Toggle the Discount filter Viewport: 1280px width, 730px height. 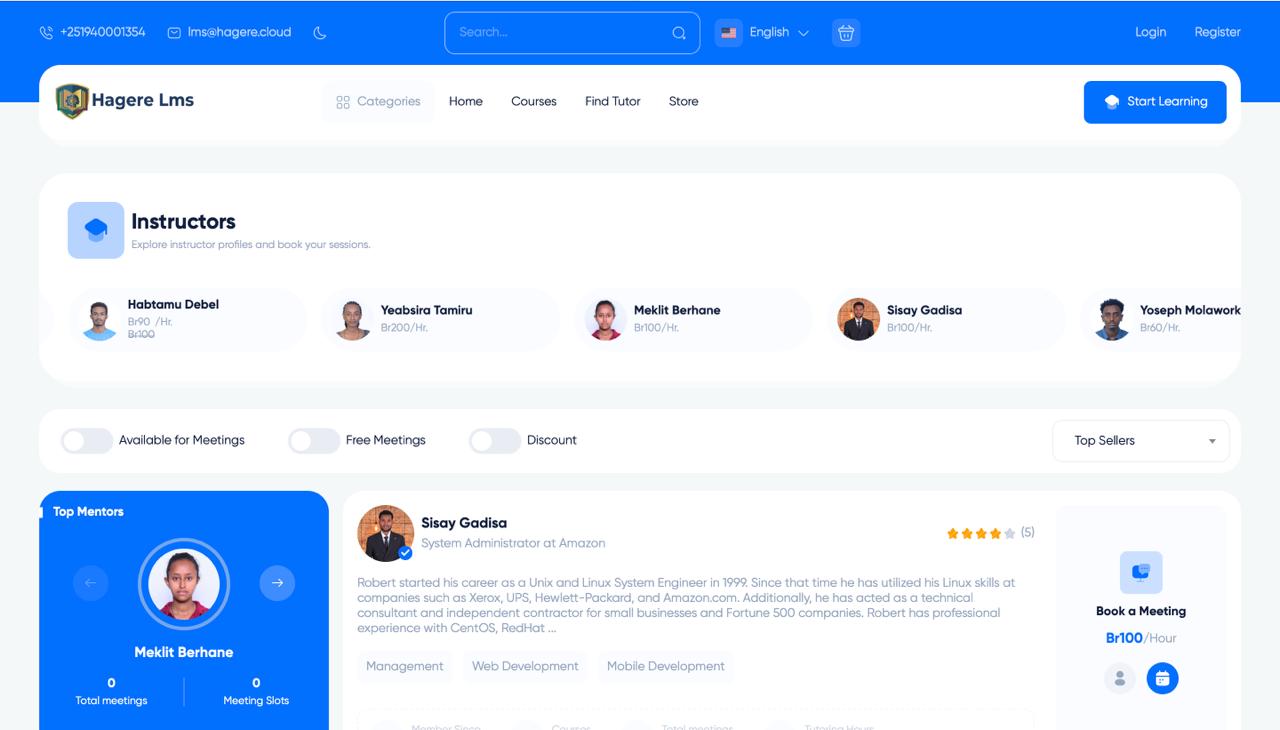click(495, 441)
